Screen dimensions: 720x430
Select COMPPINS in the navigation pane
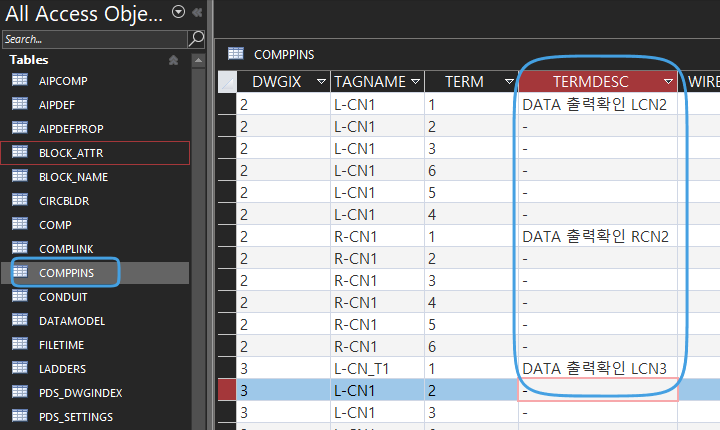(96, 273)
